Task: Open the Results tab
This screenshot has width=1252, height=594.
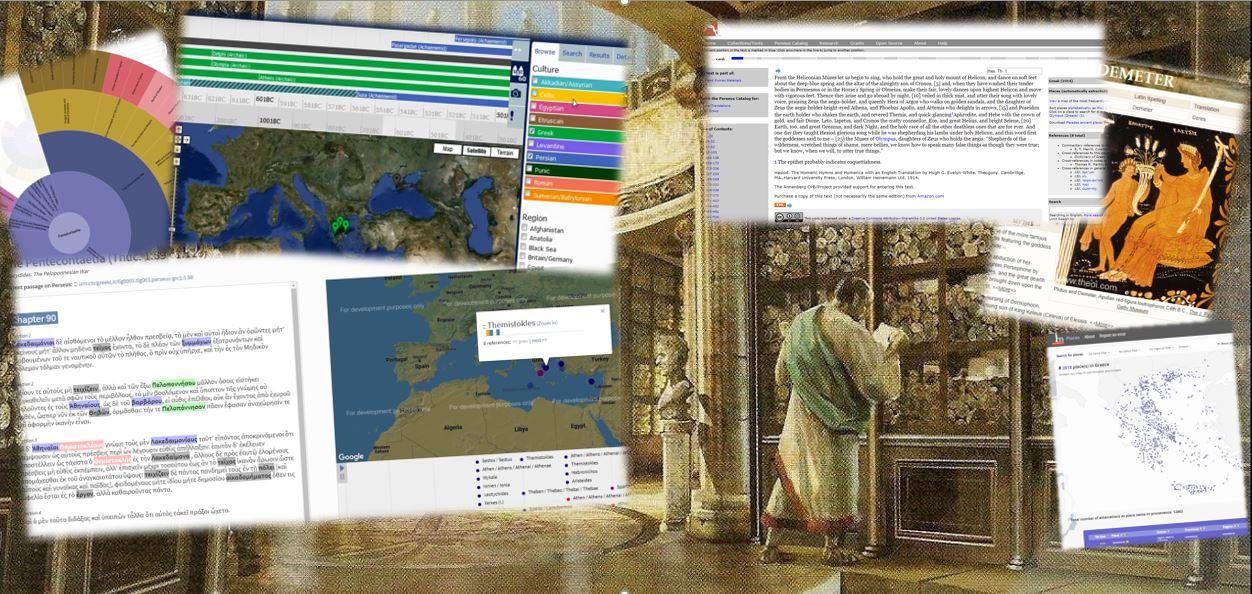Action: 599,55
